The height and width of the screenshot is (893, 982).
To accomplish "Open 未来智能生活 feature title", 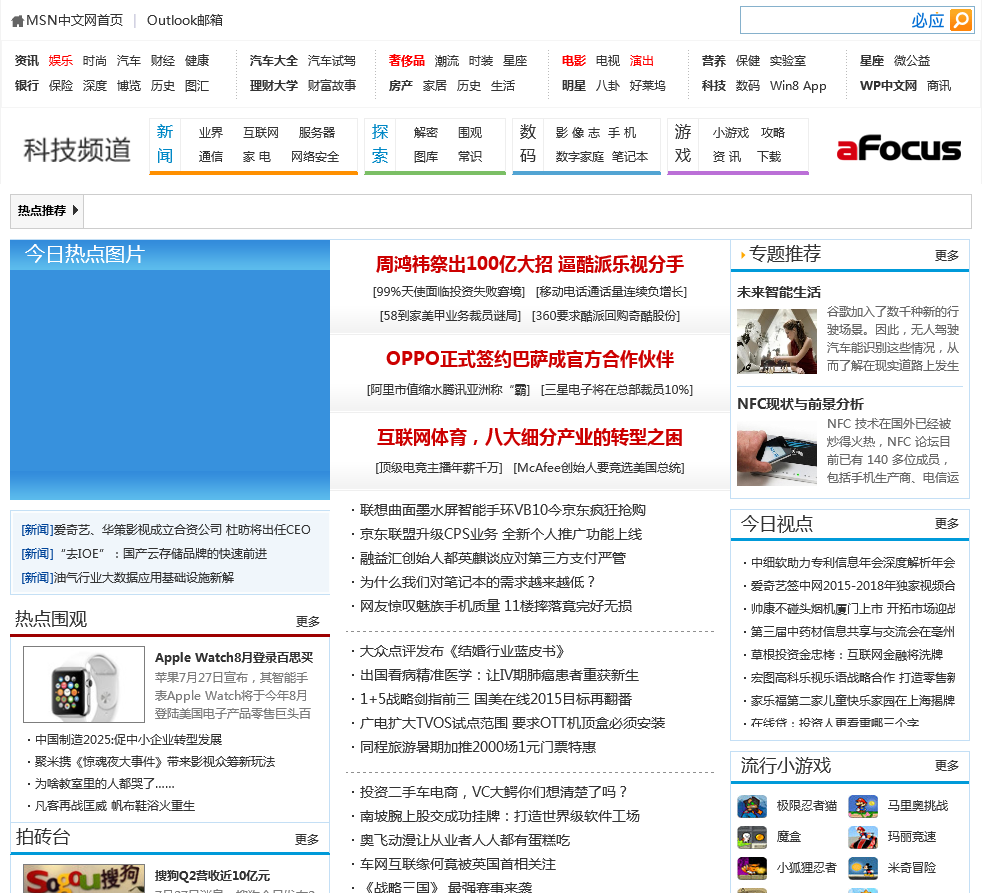I will (778, 292).
